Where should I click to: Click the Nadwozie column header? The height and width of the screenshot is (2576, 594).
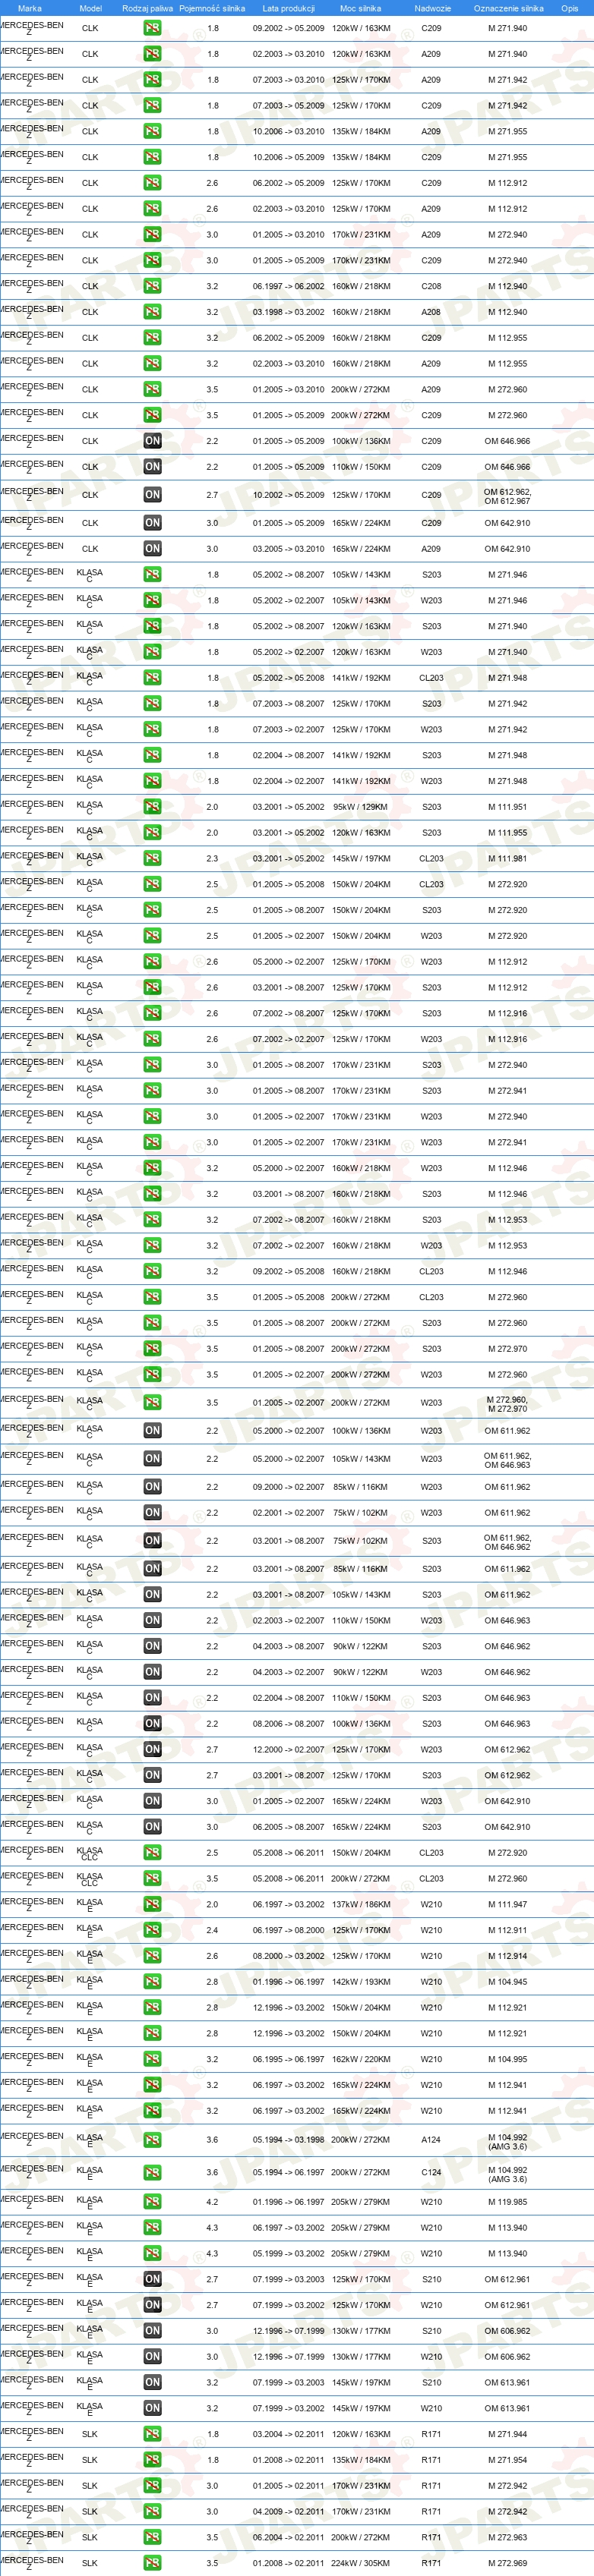[432, 8]
